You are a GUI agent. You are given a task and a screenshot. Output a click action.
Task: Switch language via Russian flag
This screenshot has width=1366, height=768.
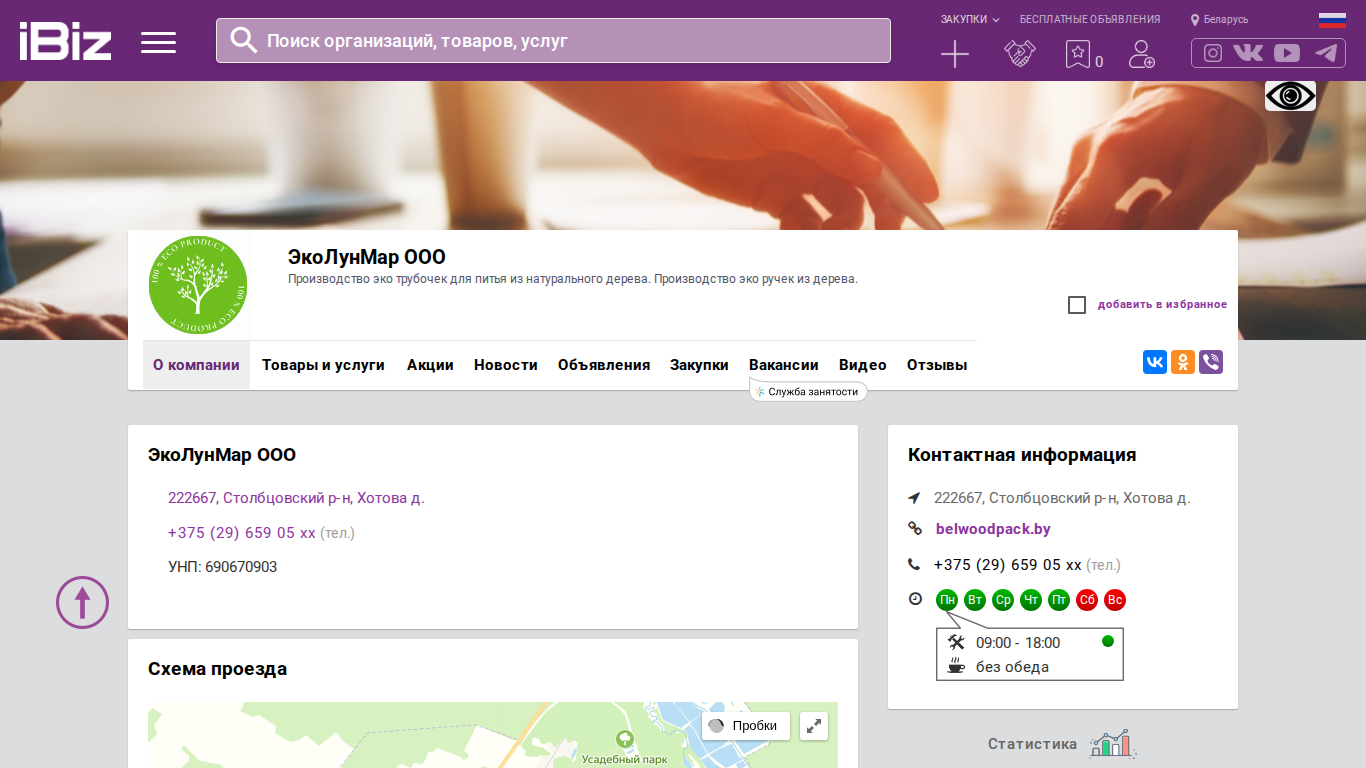(1332, 19)
